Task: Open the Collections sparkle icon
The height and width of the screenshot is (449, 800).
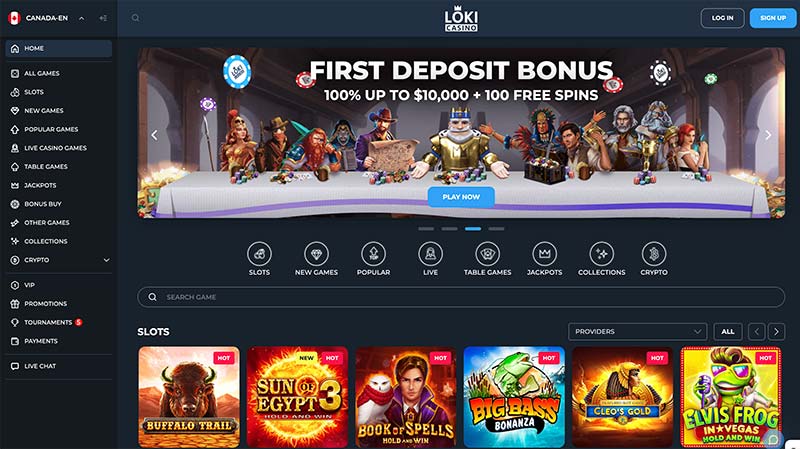Action: click(x=602, y=254)
